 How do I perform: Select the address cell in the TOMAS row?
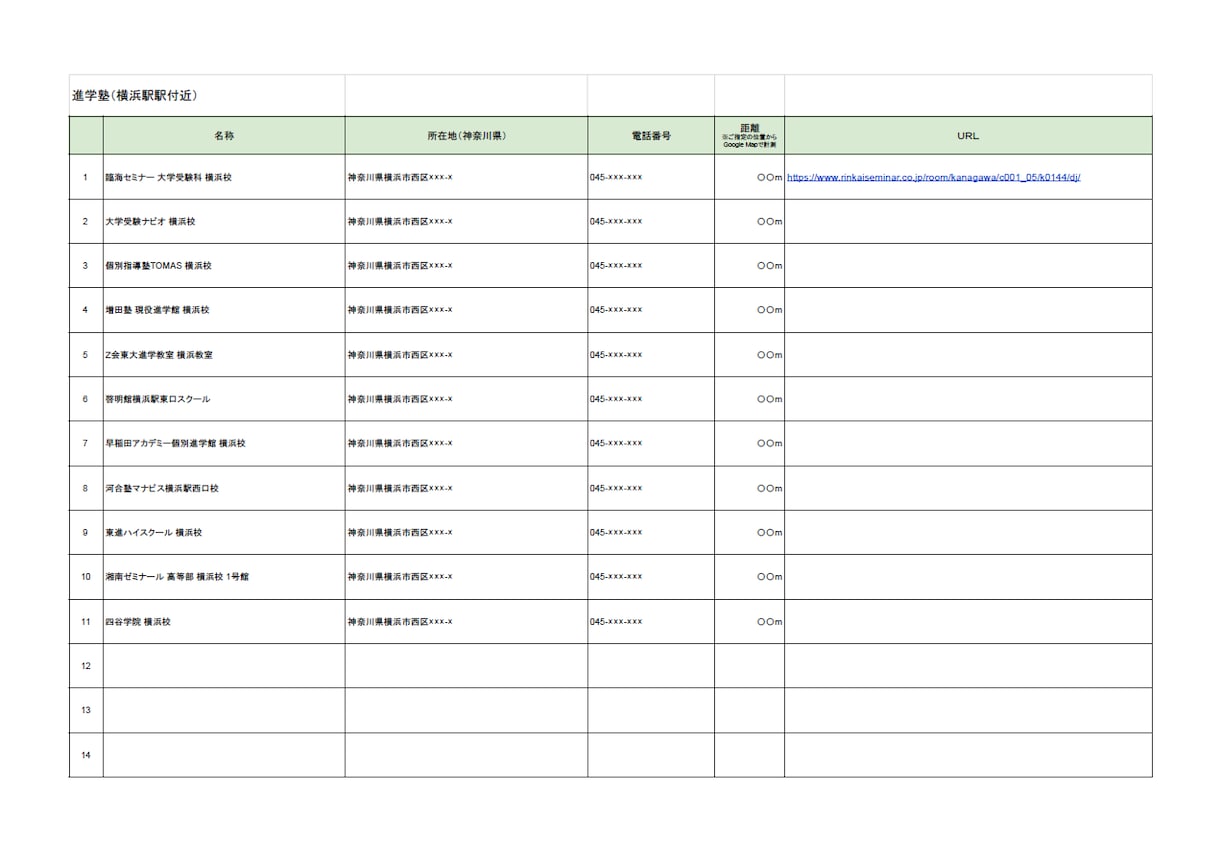[x=466, y=266]
